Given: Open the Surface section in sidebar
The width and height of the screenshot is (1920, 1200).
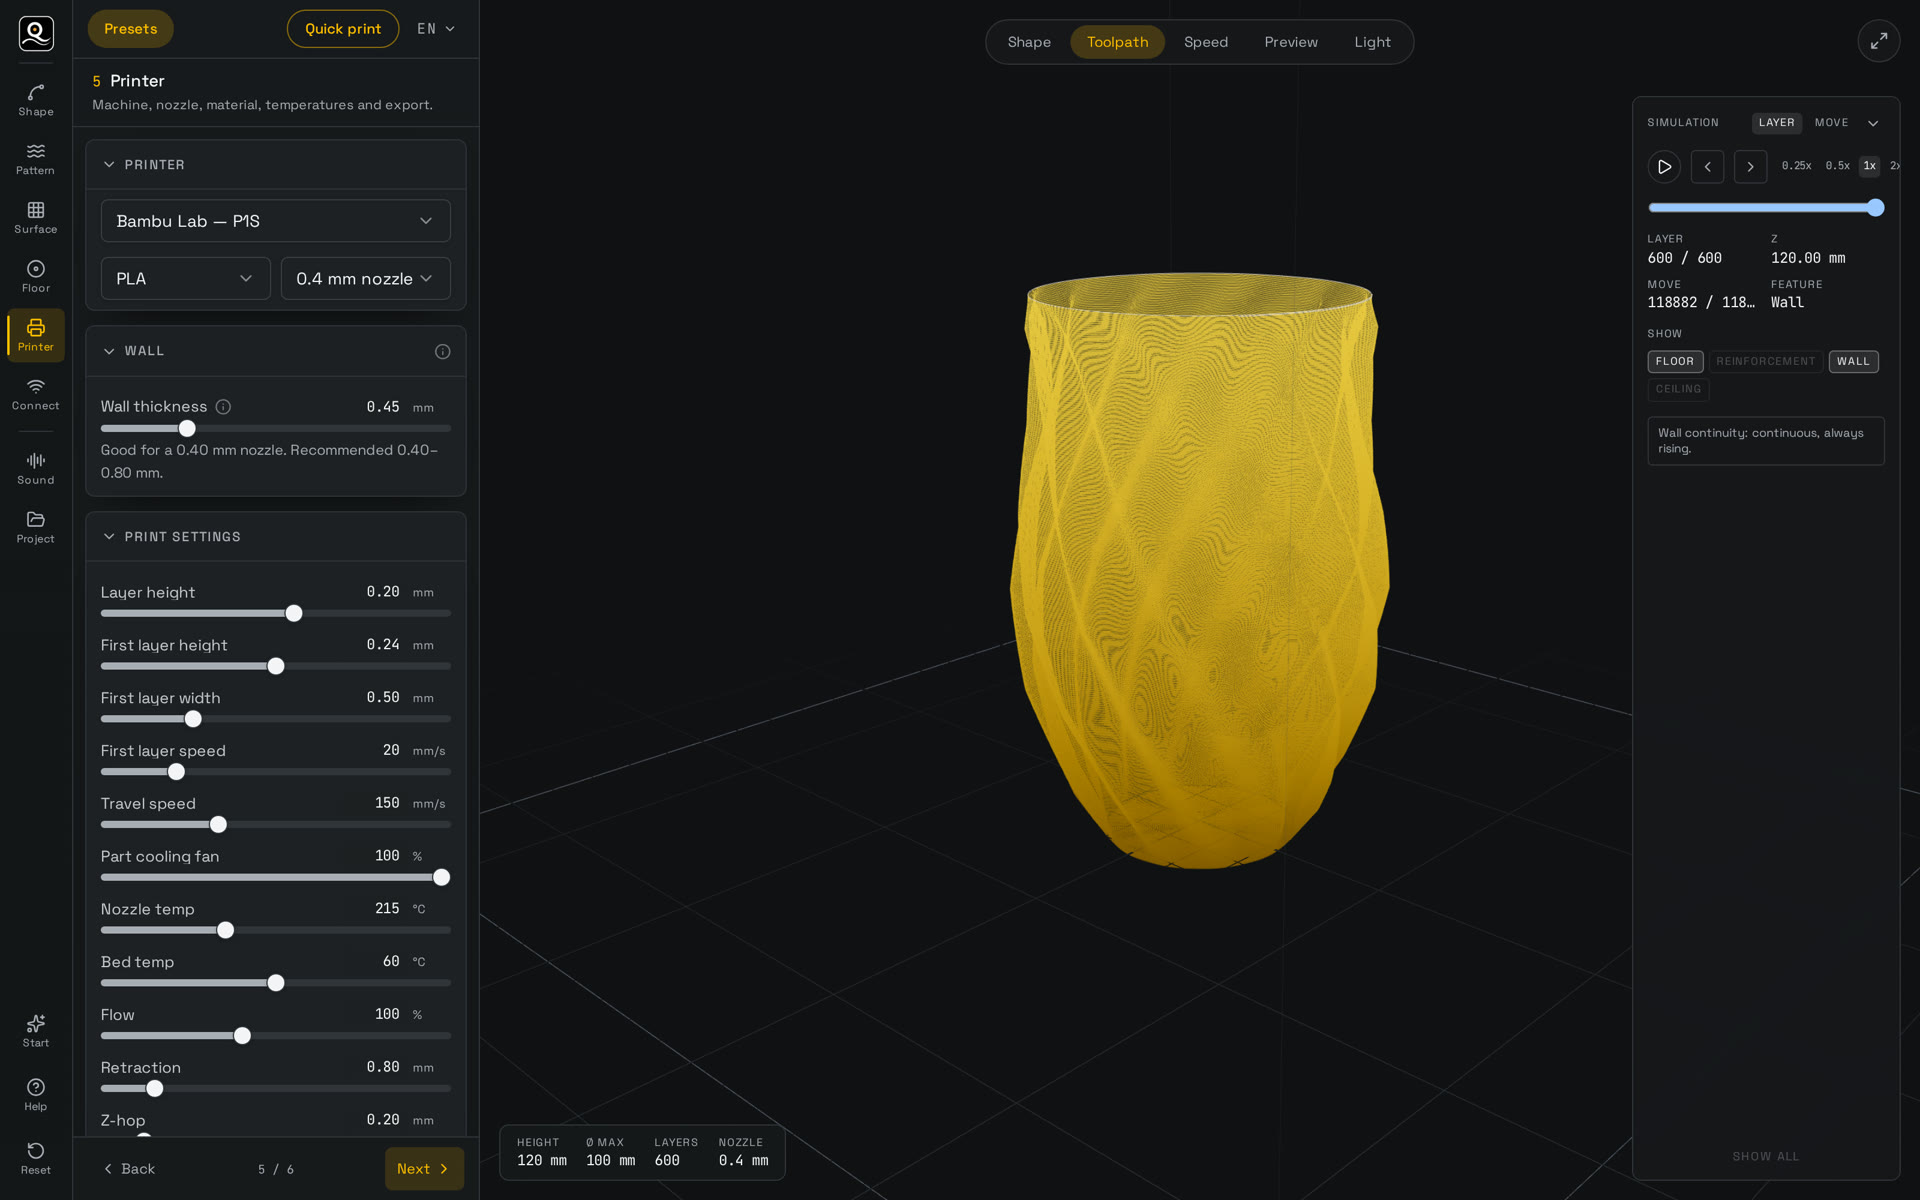Looking at the screenshot, I should pyautogui.click(x=36, y=218).
